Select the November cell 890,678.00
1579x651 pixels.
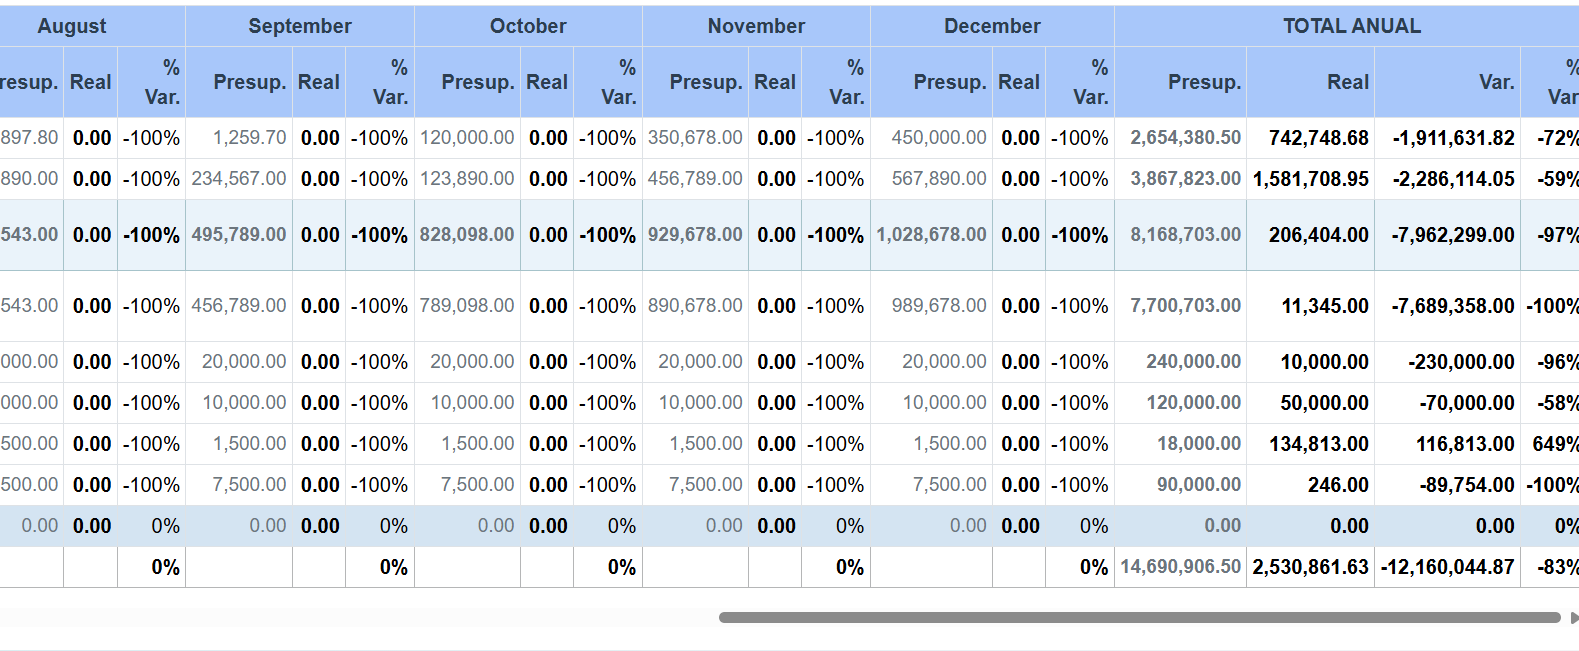pyautogui.click(x=695, y=306)
